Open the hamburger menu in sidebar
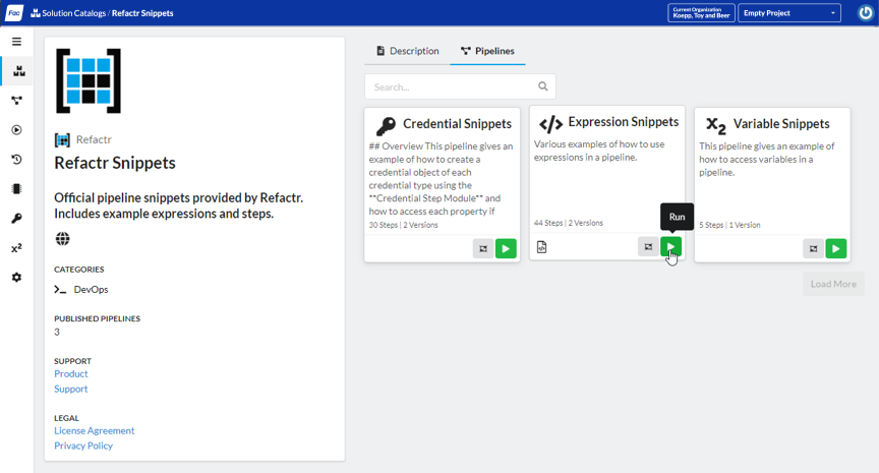This screenshot has width=879, height=473. click(x=16, y=42)
